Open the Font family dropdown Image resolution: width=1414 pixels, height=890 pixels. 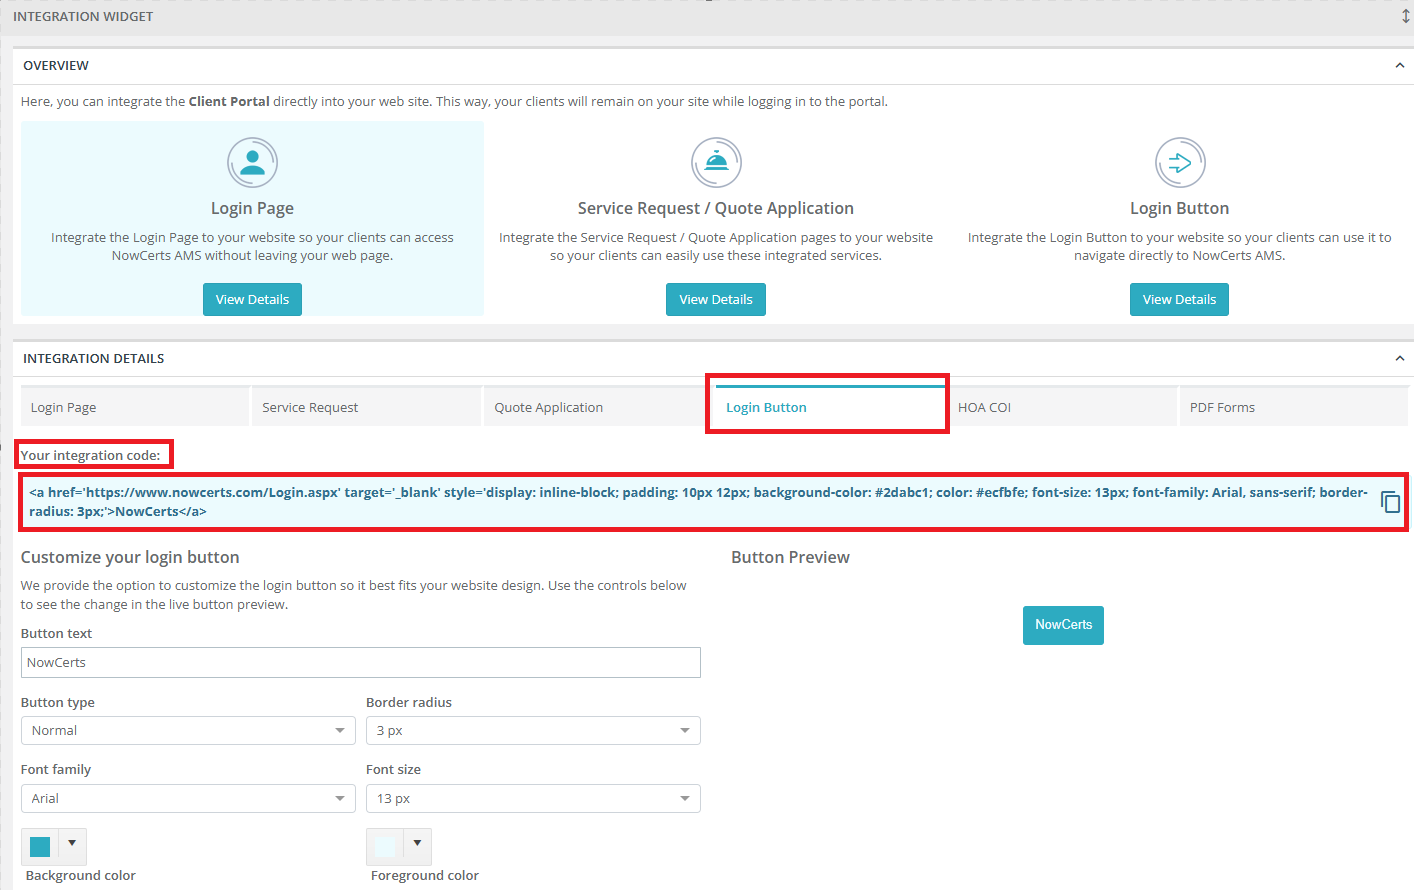[x=188, y=799]
